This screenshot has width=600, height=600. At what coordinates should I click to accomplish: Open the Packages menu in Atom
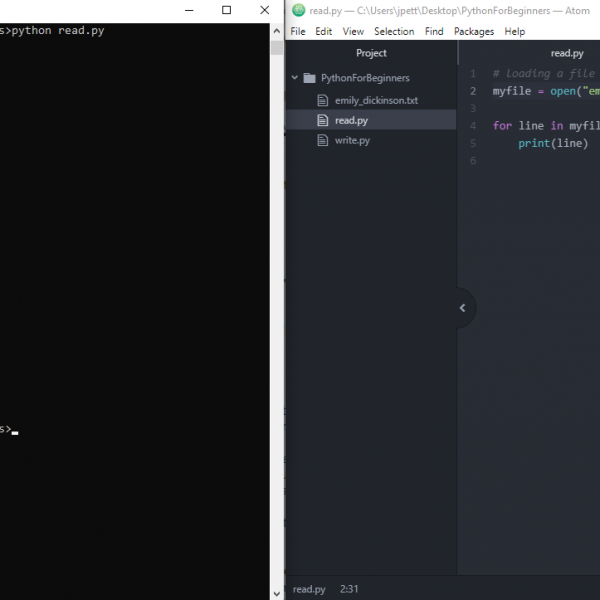click(x=474, y=31)
